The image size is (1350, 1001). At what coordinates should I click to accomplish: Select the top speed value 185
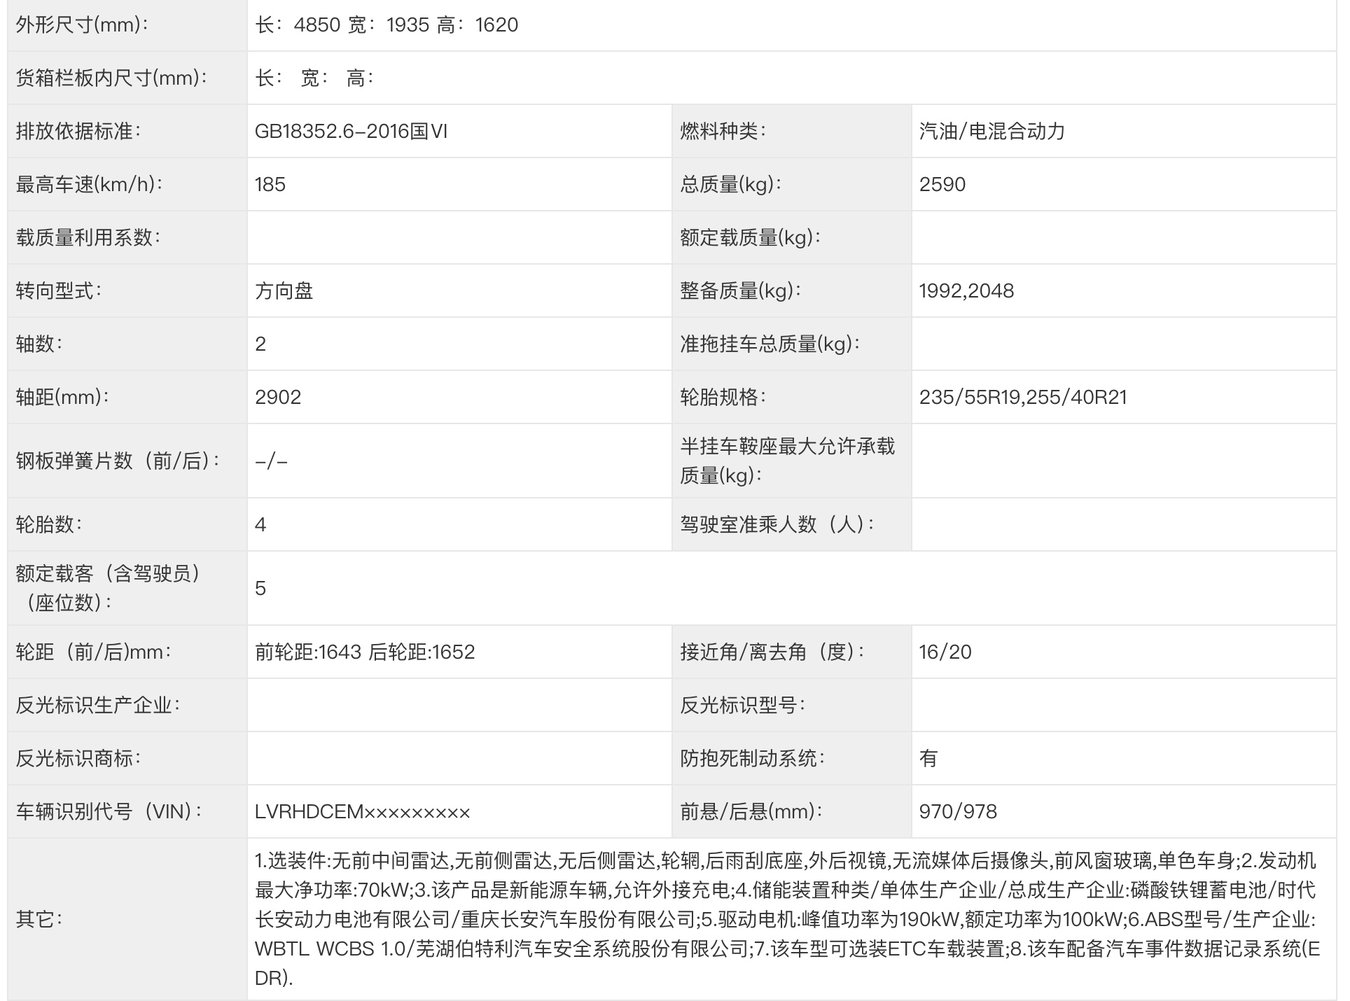click(x=270, y=184)
